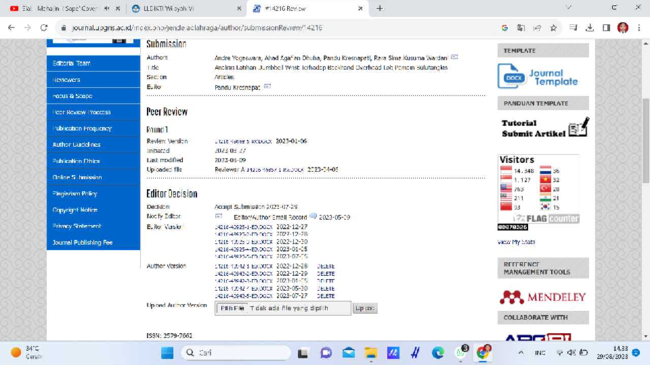Image resolution: width=650 pixels, height=365 pixels.
Task: Open Copyright Notice sidebar item
Action: 93,210
